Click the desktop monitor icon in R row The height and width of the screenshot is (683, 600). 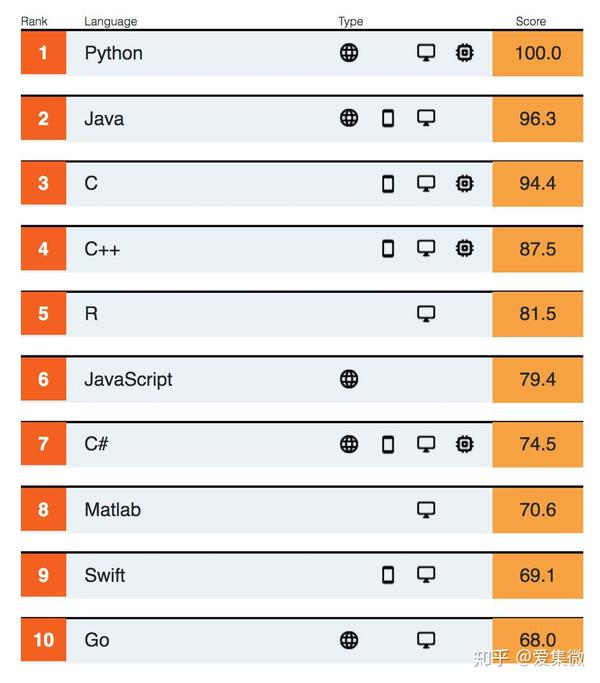click(426, 314)
